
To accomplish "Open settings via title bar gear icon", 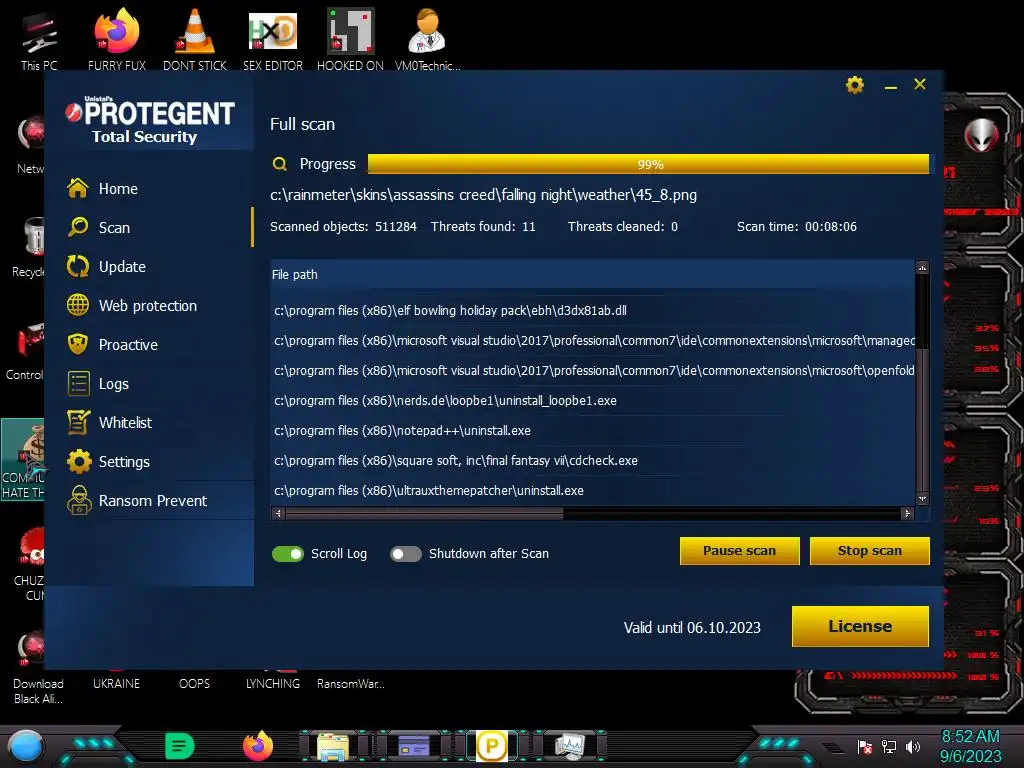I will point(854,85).
